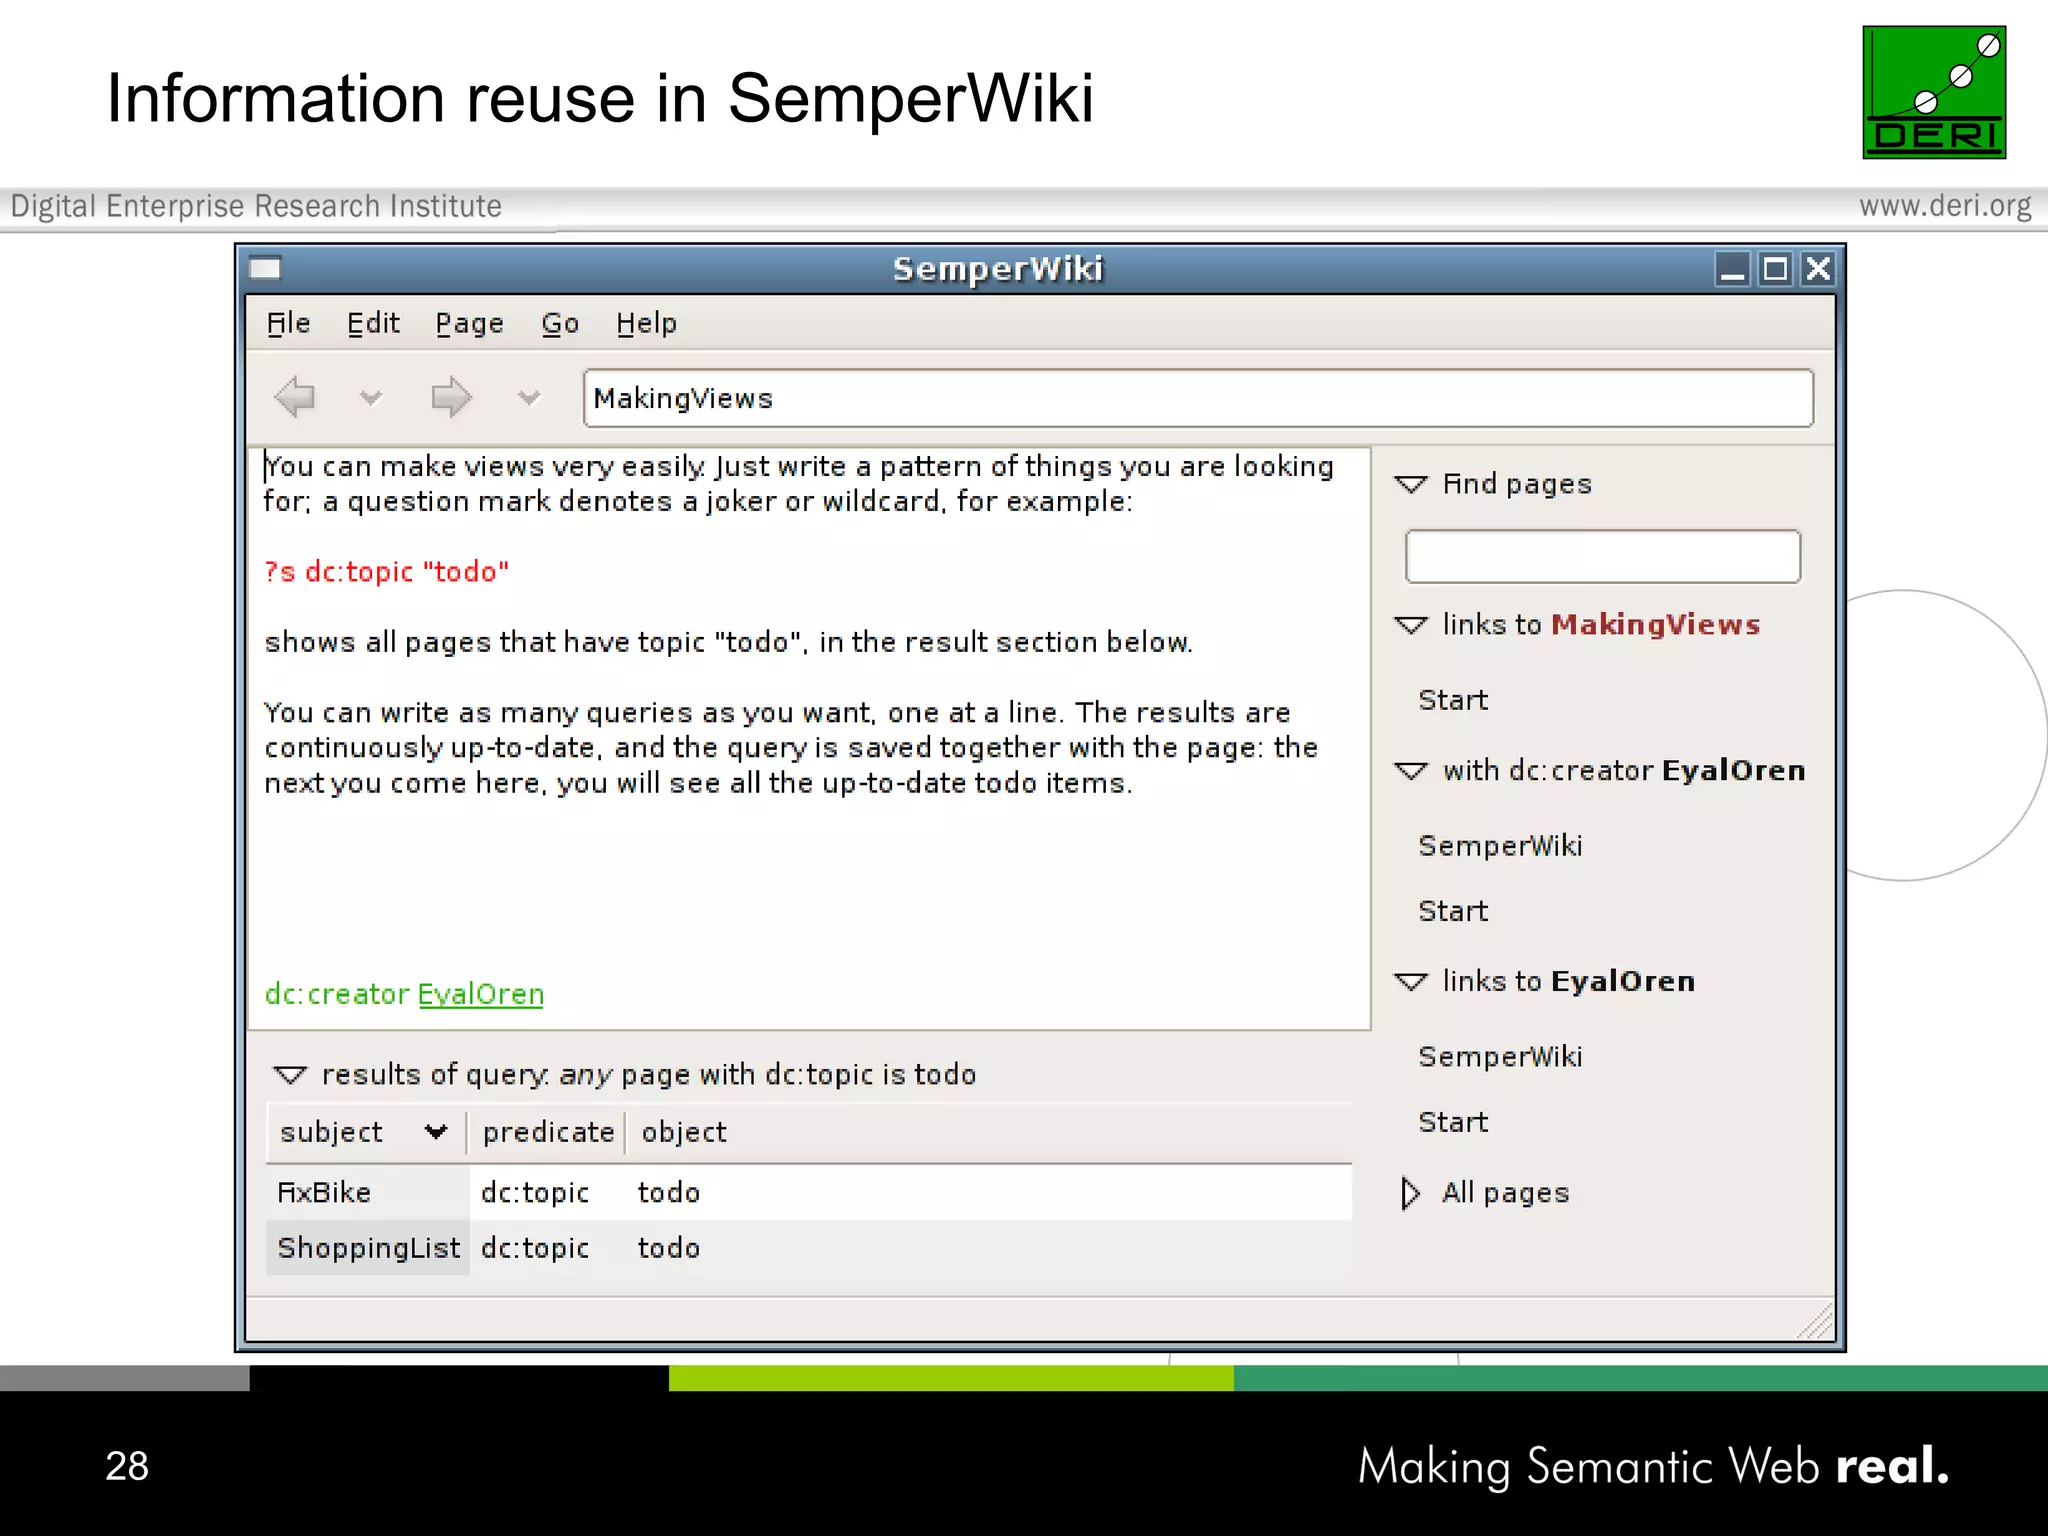Open Start under links to EyalOren
Screen dimensions: 2048x1536
click(x=1453, y=1122)
